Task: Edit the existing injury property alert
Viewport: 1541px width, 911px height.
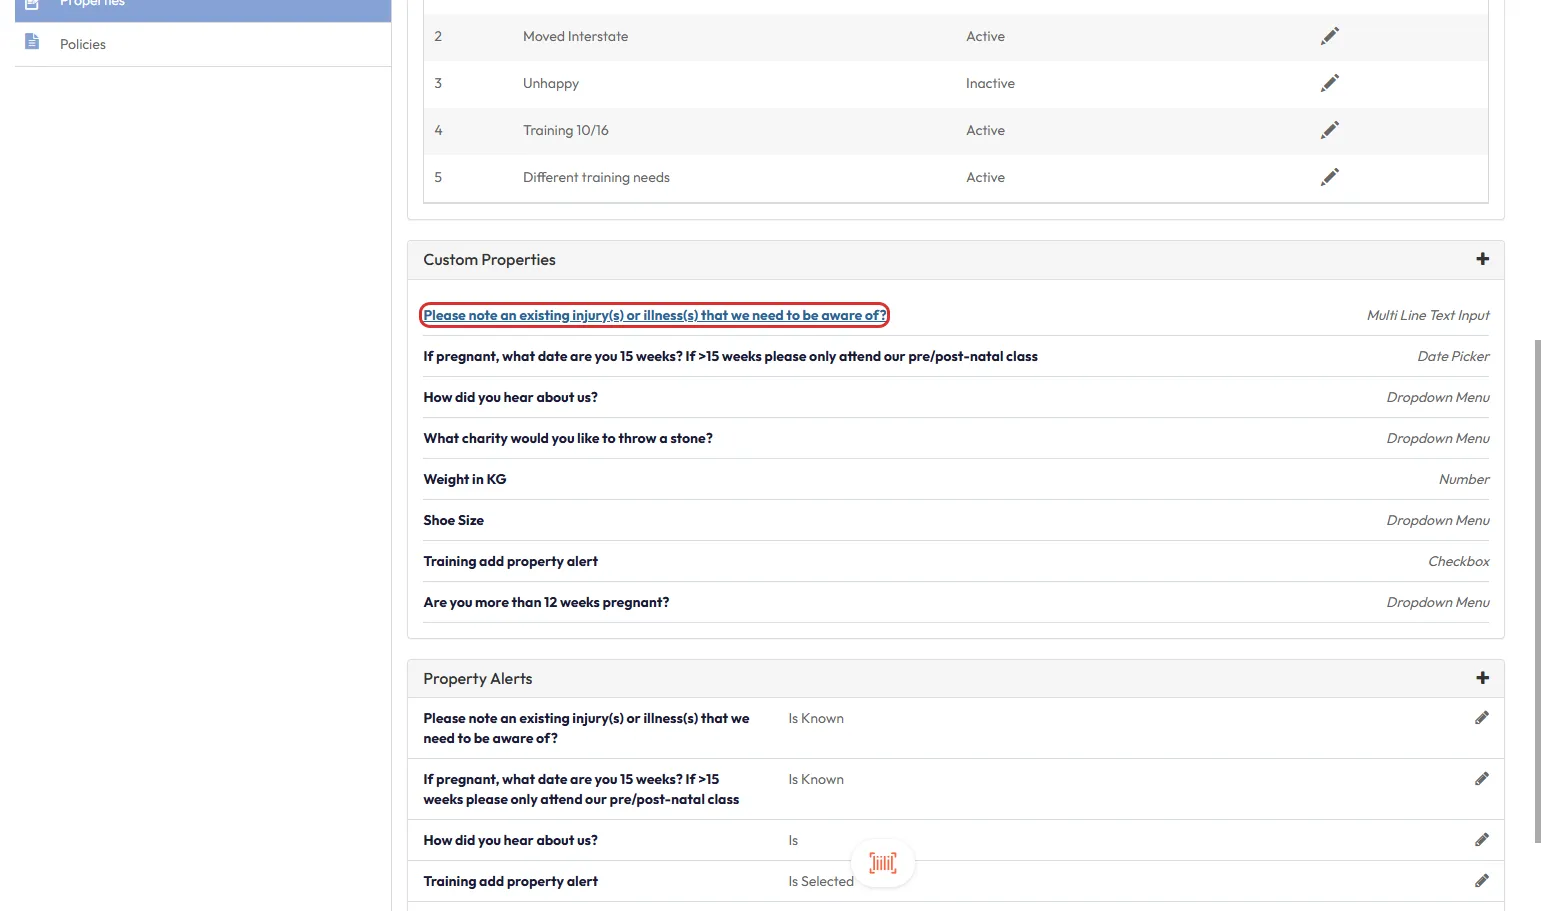Action: pyautogui.click(x=1481, y=718)
